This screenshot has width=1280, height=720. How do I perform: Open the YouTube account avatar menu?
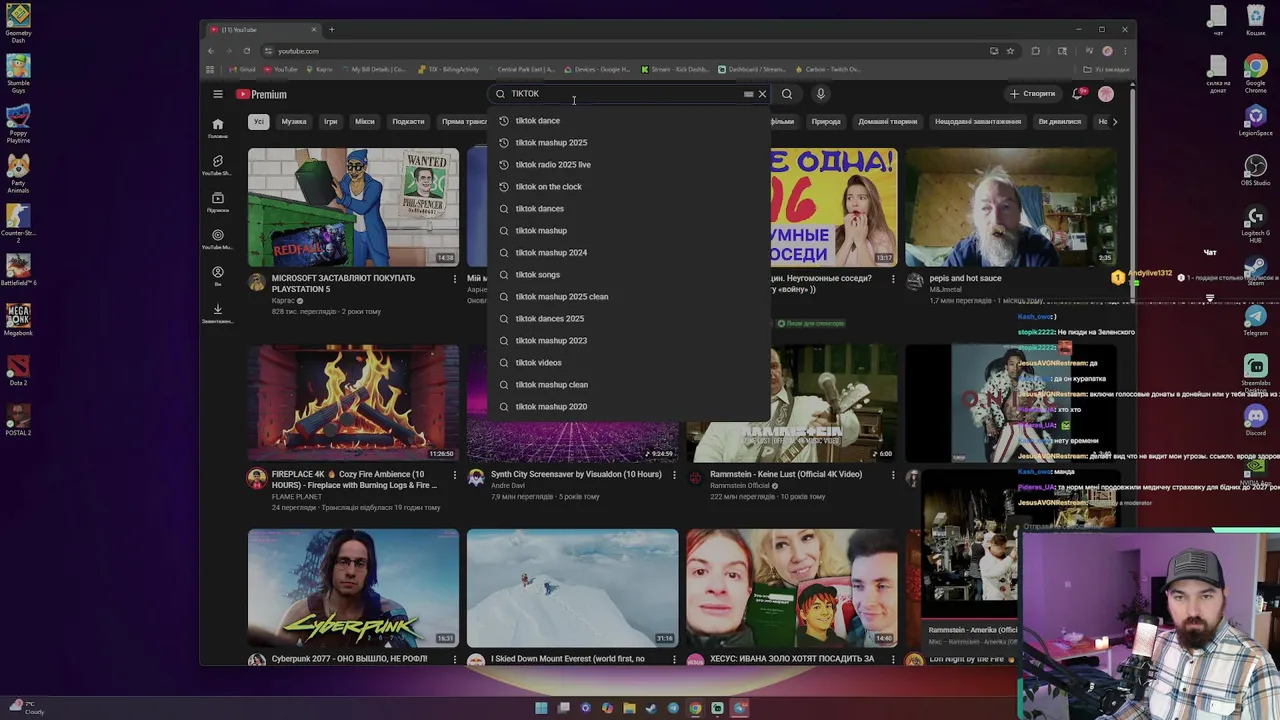1105,94
